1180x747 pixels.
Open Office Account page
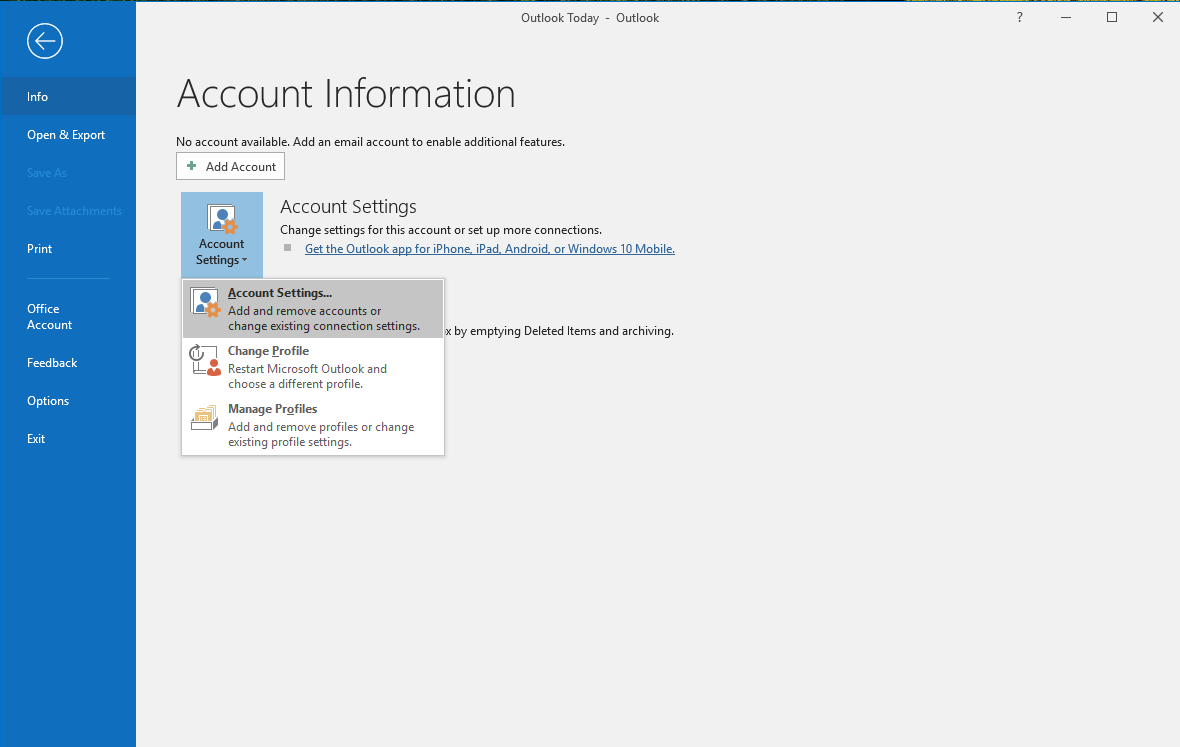pos(68,317)
